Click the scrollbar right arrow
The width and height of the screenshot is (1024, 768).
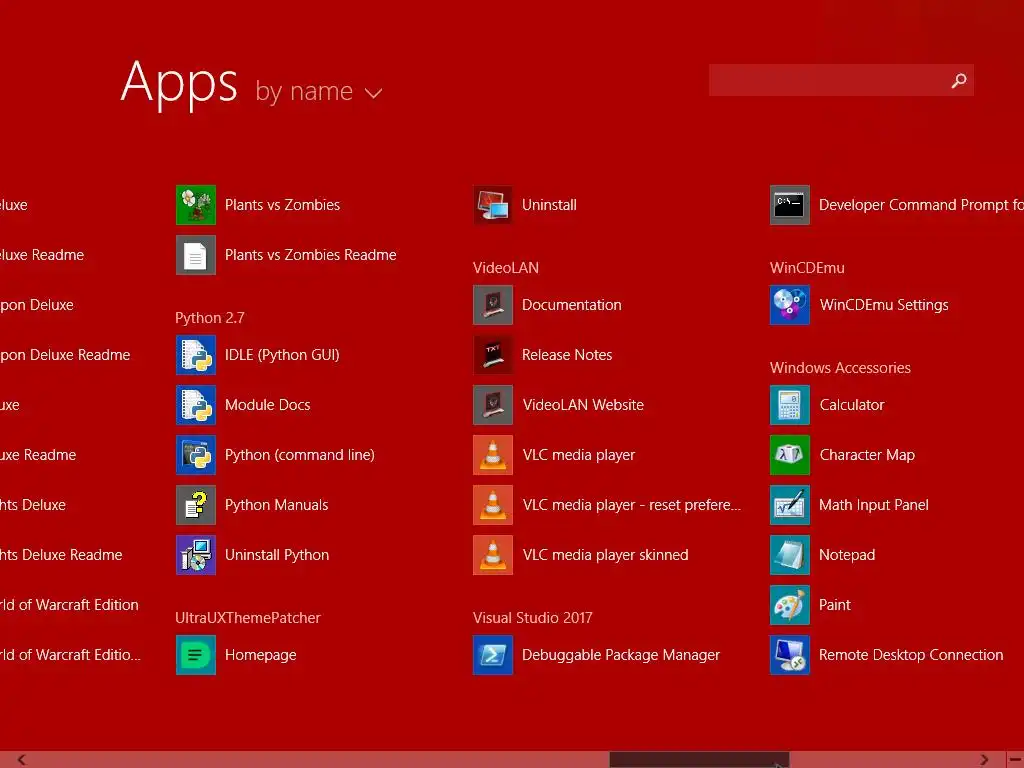984,760
